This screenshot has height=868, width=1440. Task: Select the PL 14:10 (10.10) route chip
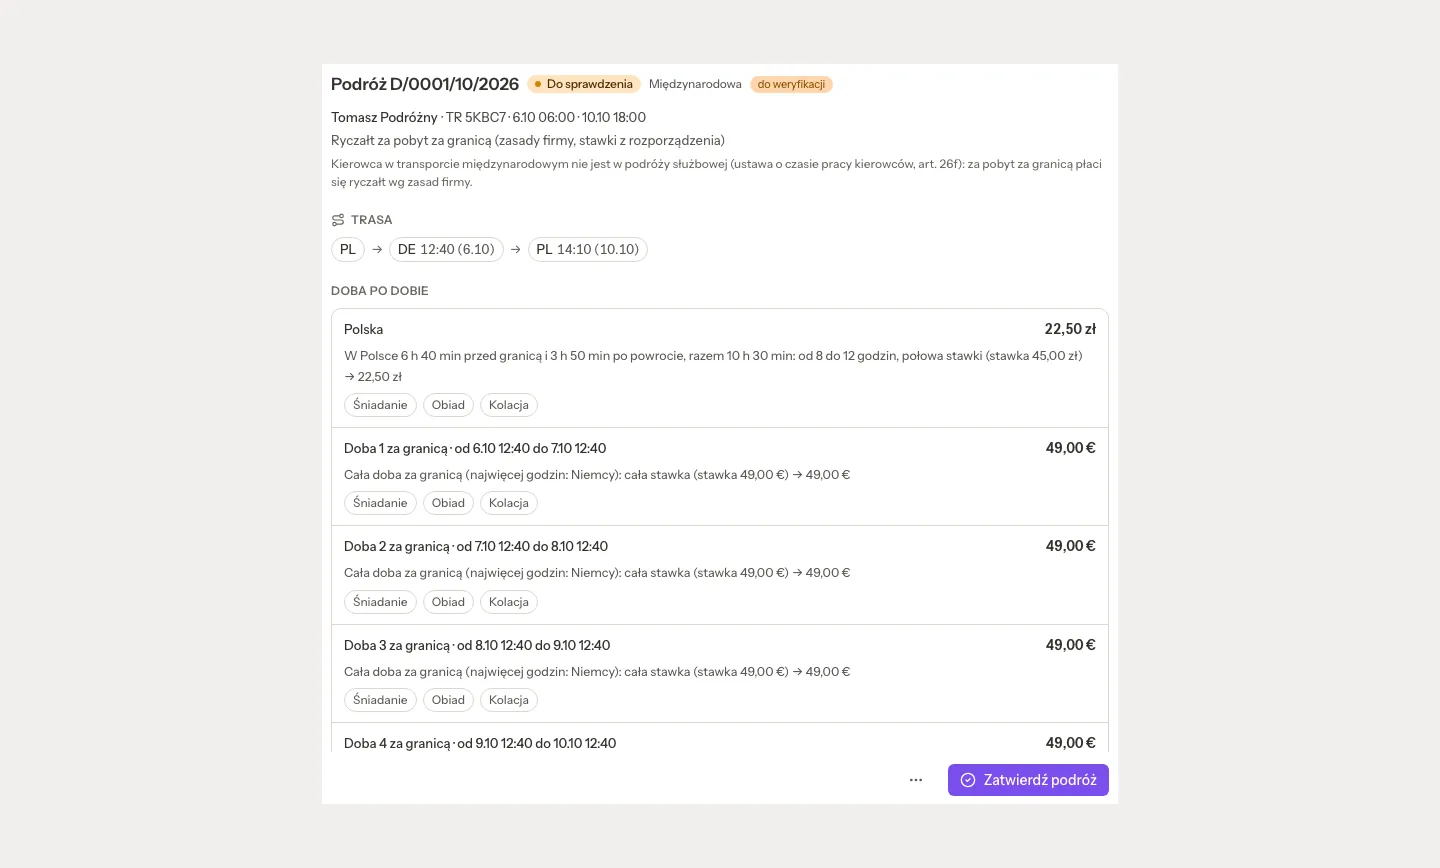point(588,249)
